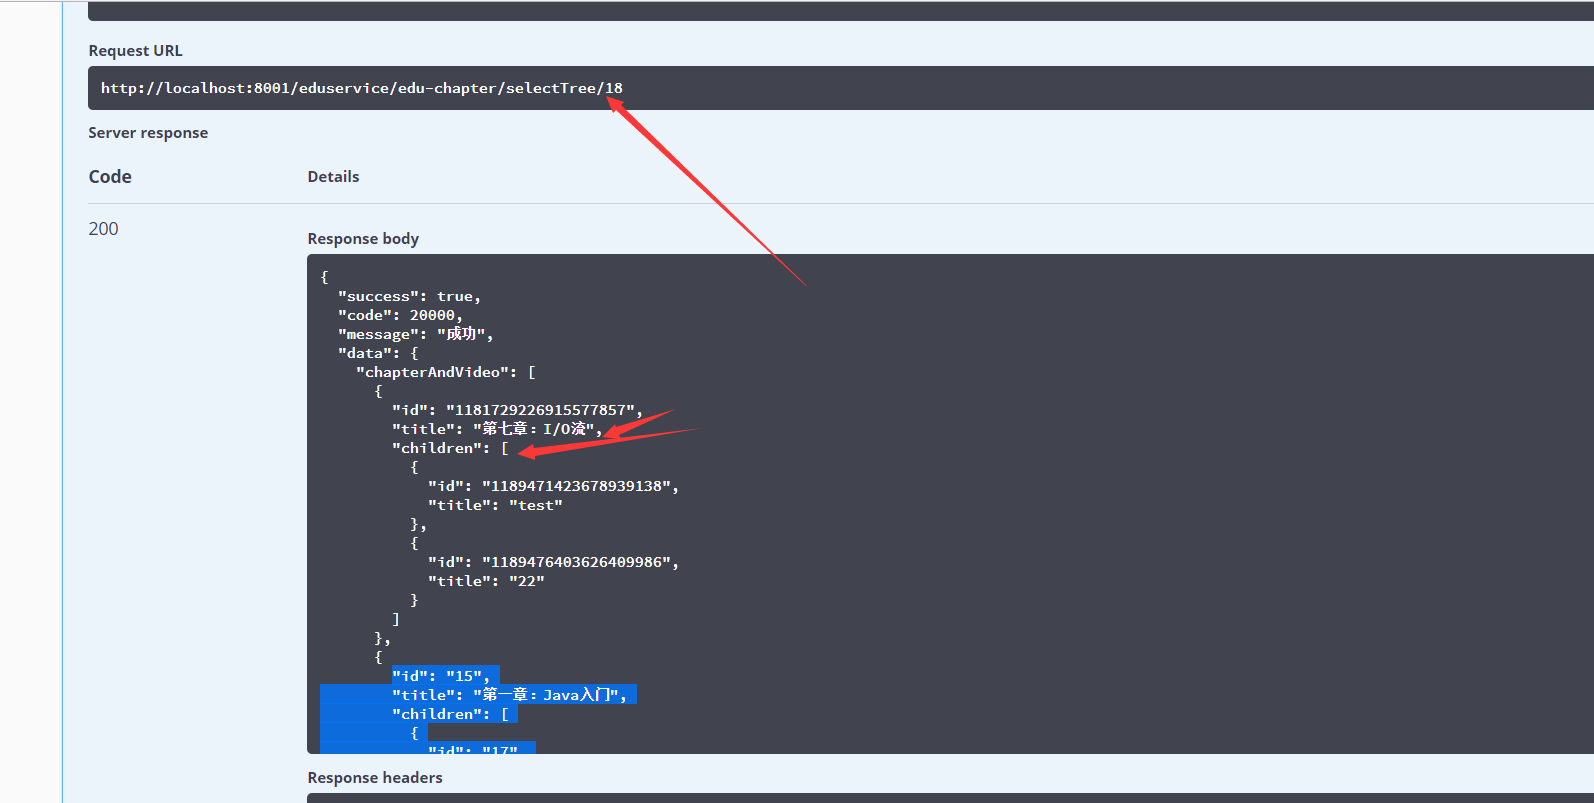
Task: Click the "success": true line
Action: click(410, 297)
